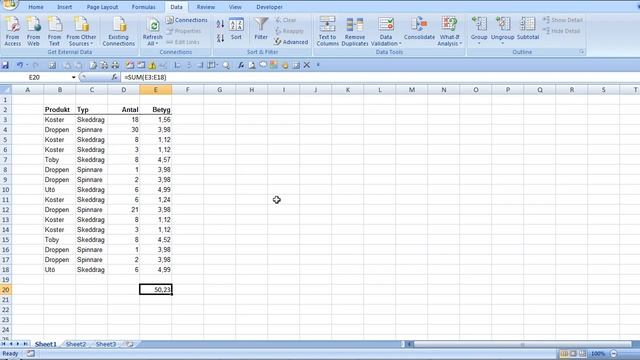
Task: Click the Clear filter button
Action: tap(286, 20)
